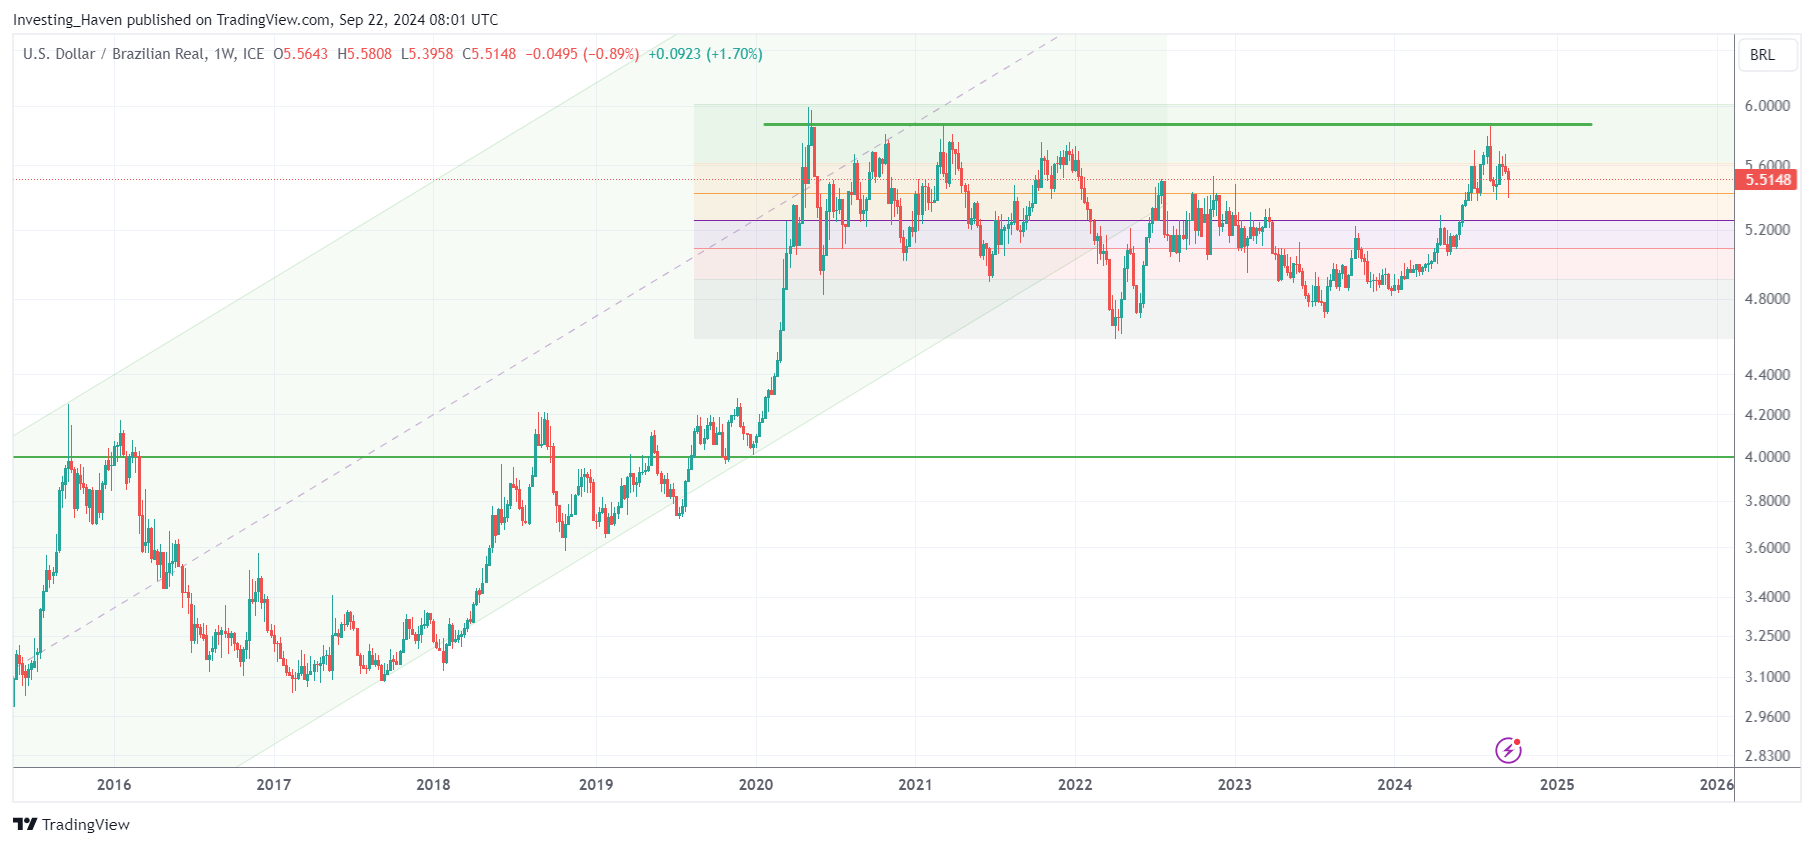Click the 2019 time axis label
Image resolution: width=1814 pixels, height=846 pixels.
(596, 784)
